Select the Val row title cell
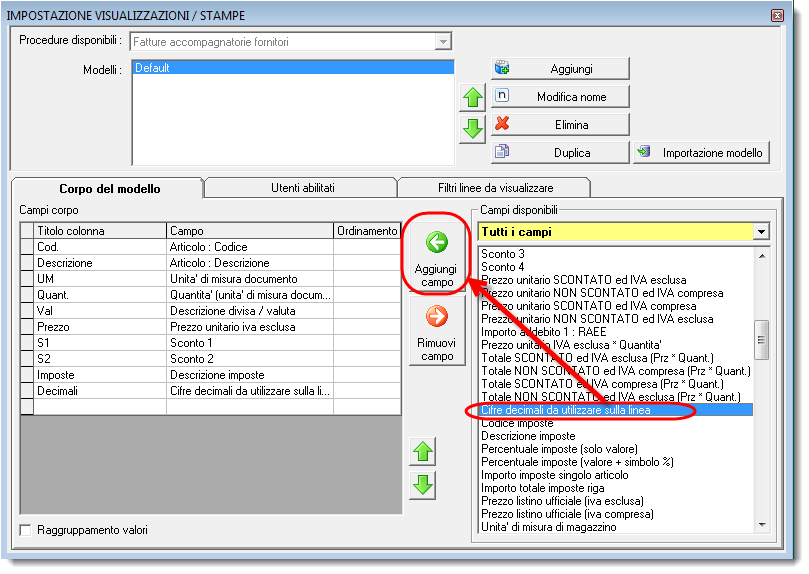The width and height of the screenshot is (809, 574). click(x=100, y=311)
